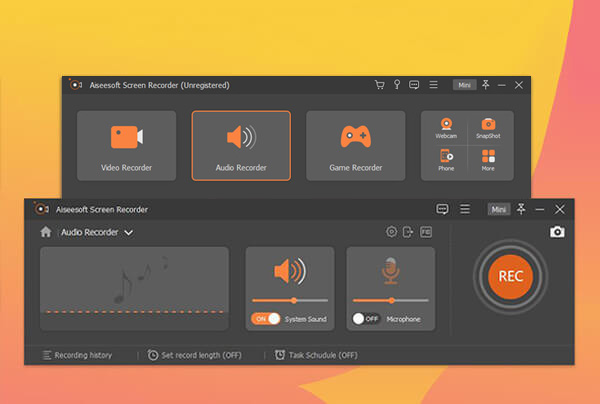Open the Game Recorder tile
Viewport: 600px width, 404px height.
click(x=355, y=146)
